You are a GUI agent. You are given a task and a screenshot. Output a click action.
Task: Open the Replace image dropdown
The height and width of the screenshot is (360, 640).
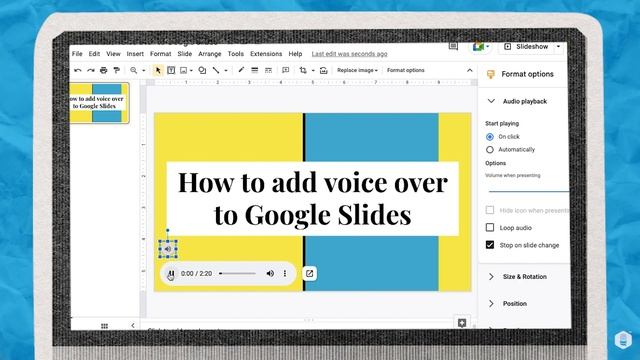[357, 70]
